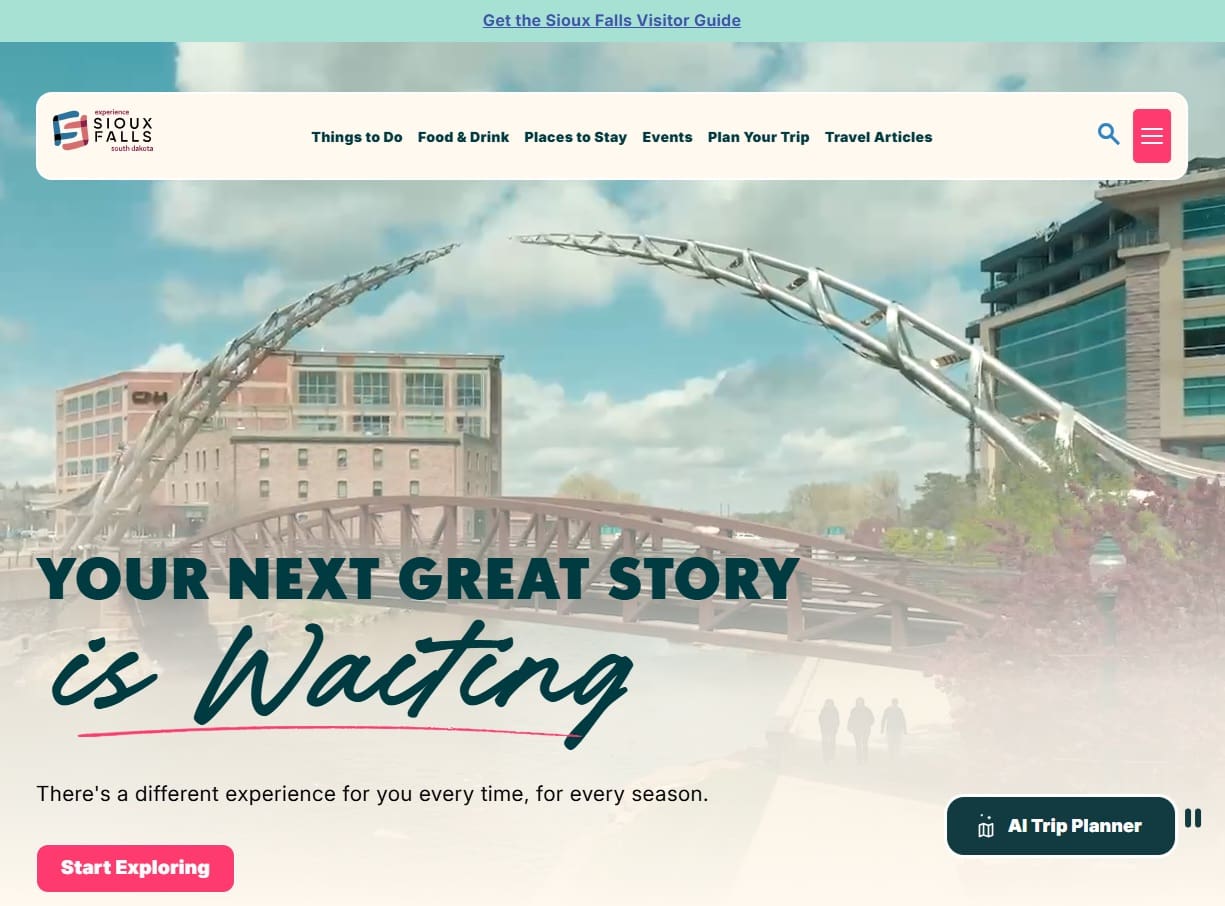This screenshot has height=906, width=1225.
Task: Select Places to Stay in navigation
Action: (x=575, y=137)
